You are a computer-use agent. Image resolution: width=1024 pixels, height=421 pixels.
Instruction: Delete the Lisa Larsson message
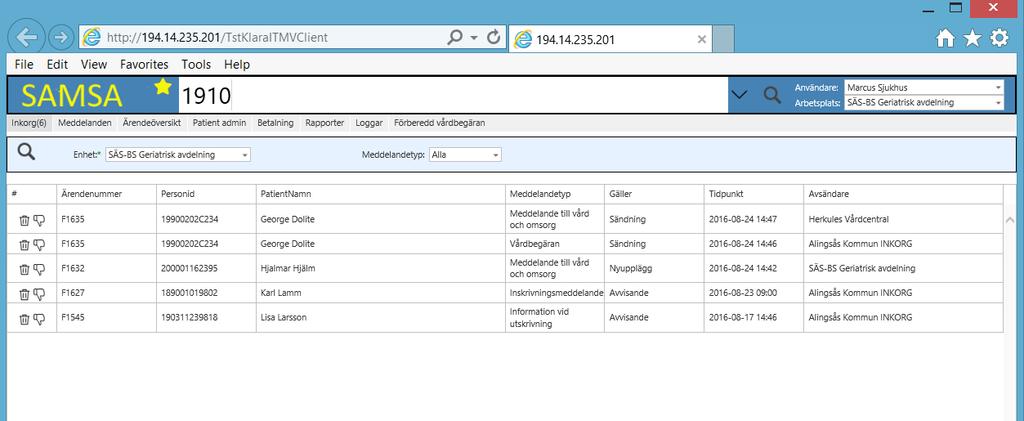tap(24, 319)
